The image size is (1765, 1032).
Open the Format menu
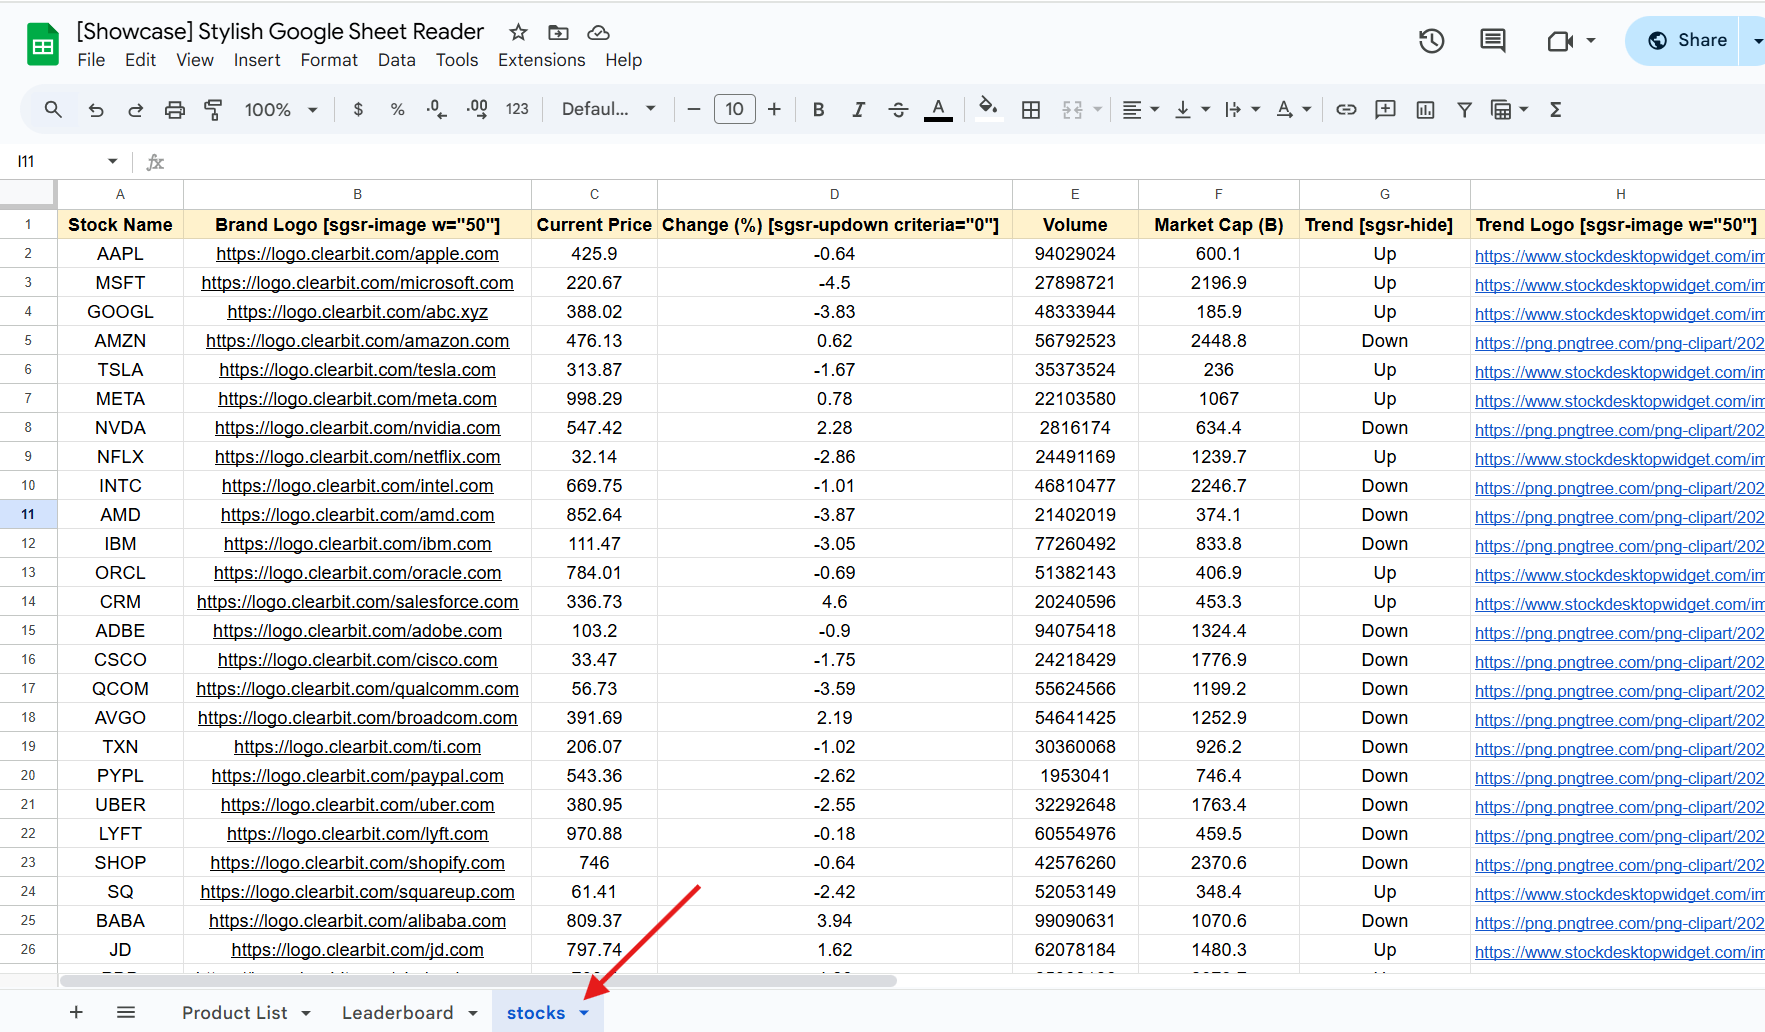tap(329, 60)
